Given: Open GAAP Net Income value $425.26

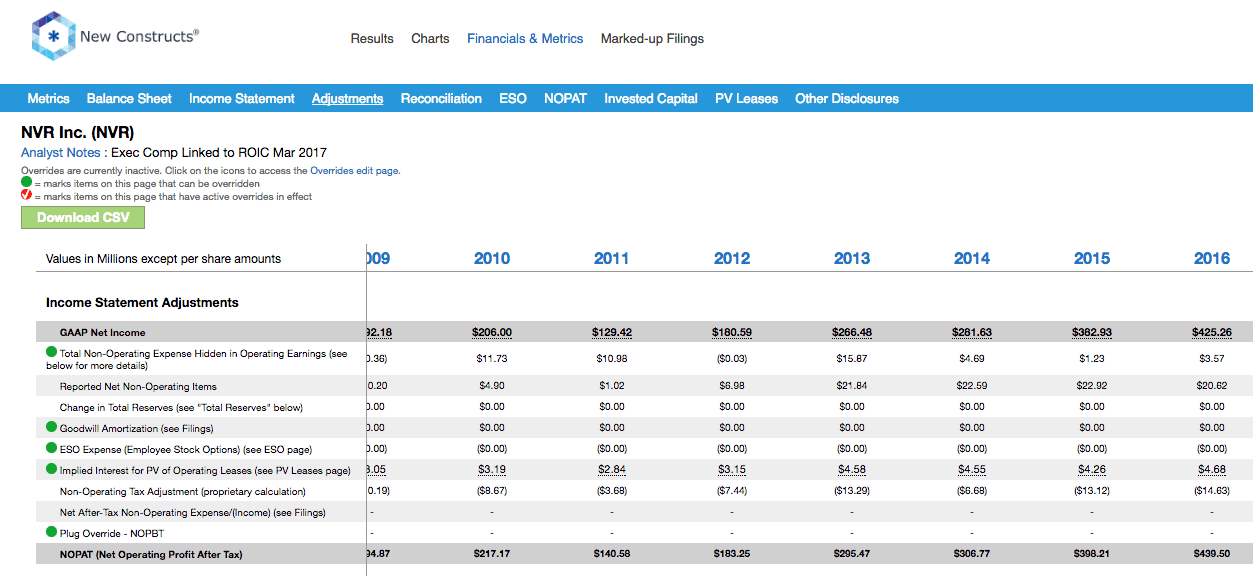Looking at the screenshot, I should 1212,333.
